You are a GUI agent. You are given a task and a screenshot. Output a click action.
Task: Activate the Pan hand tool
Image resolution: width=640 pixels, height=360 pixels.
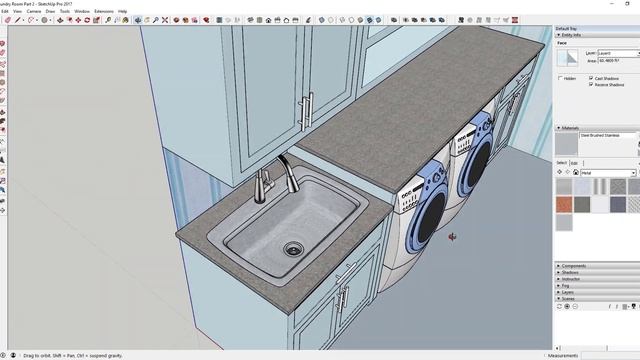coord(147,20)
